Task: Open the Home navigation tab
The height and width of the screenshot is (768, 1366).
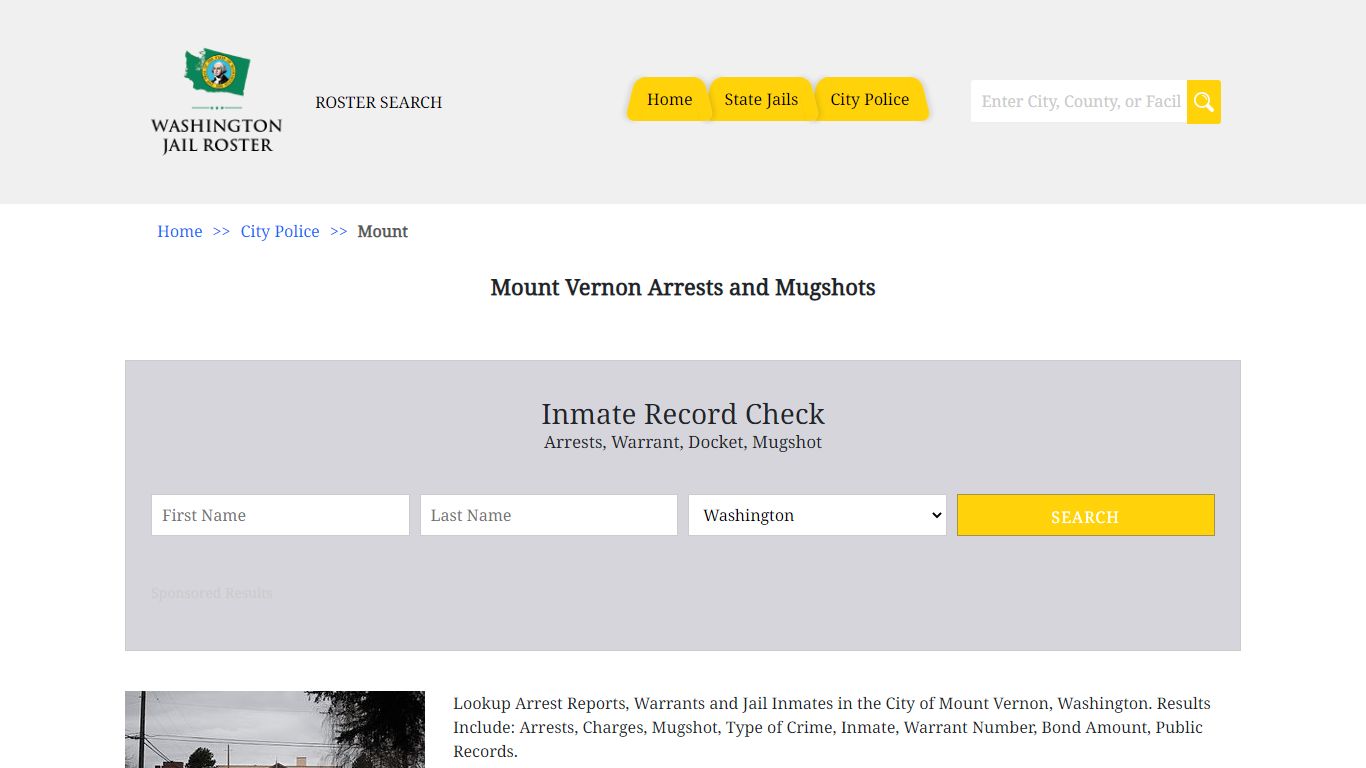Action: pyautogui.click(x=669, y=99)
